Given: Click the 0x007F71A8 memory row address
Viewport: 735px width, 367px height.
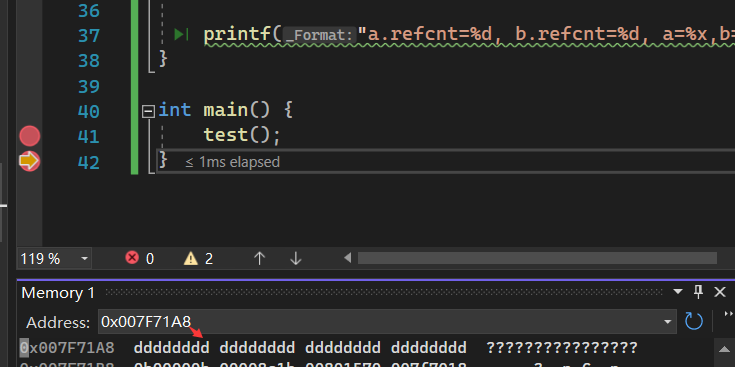Looking at the screenshot, I should coord(67,348).
